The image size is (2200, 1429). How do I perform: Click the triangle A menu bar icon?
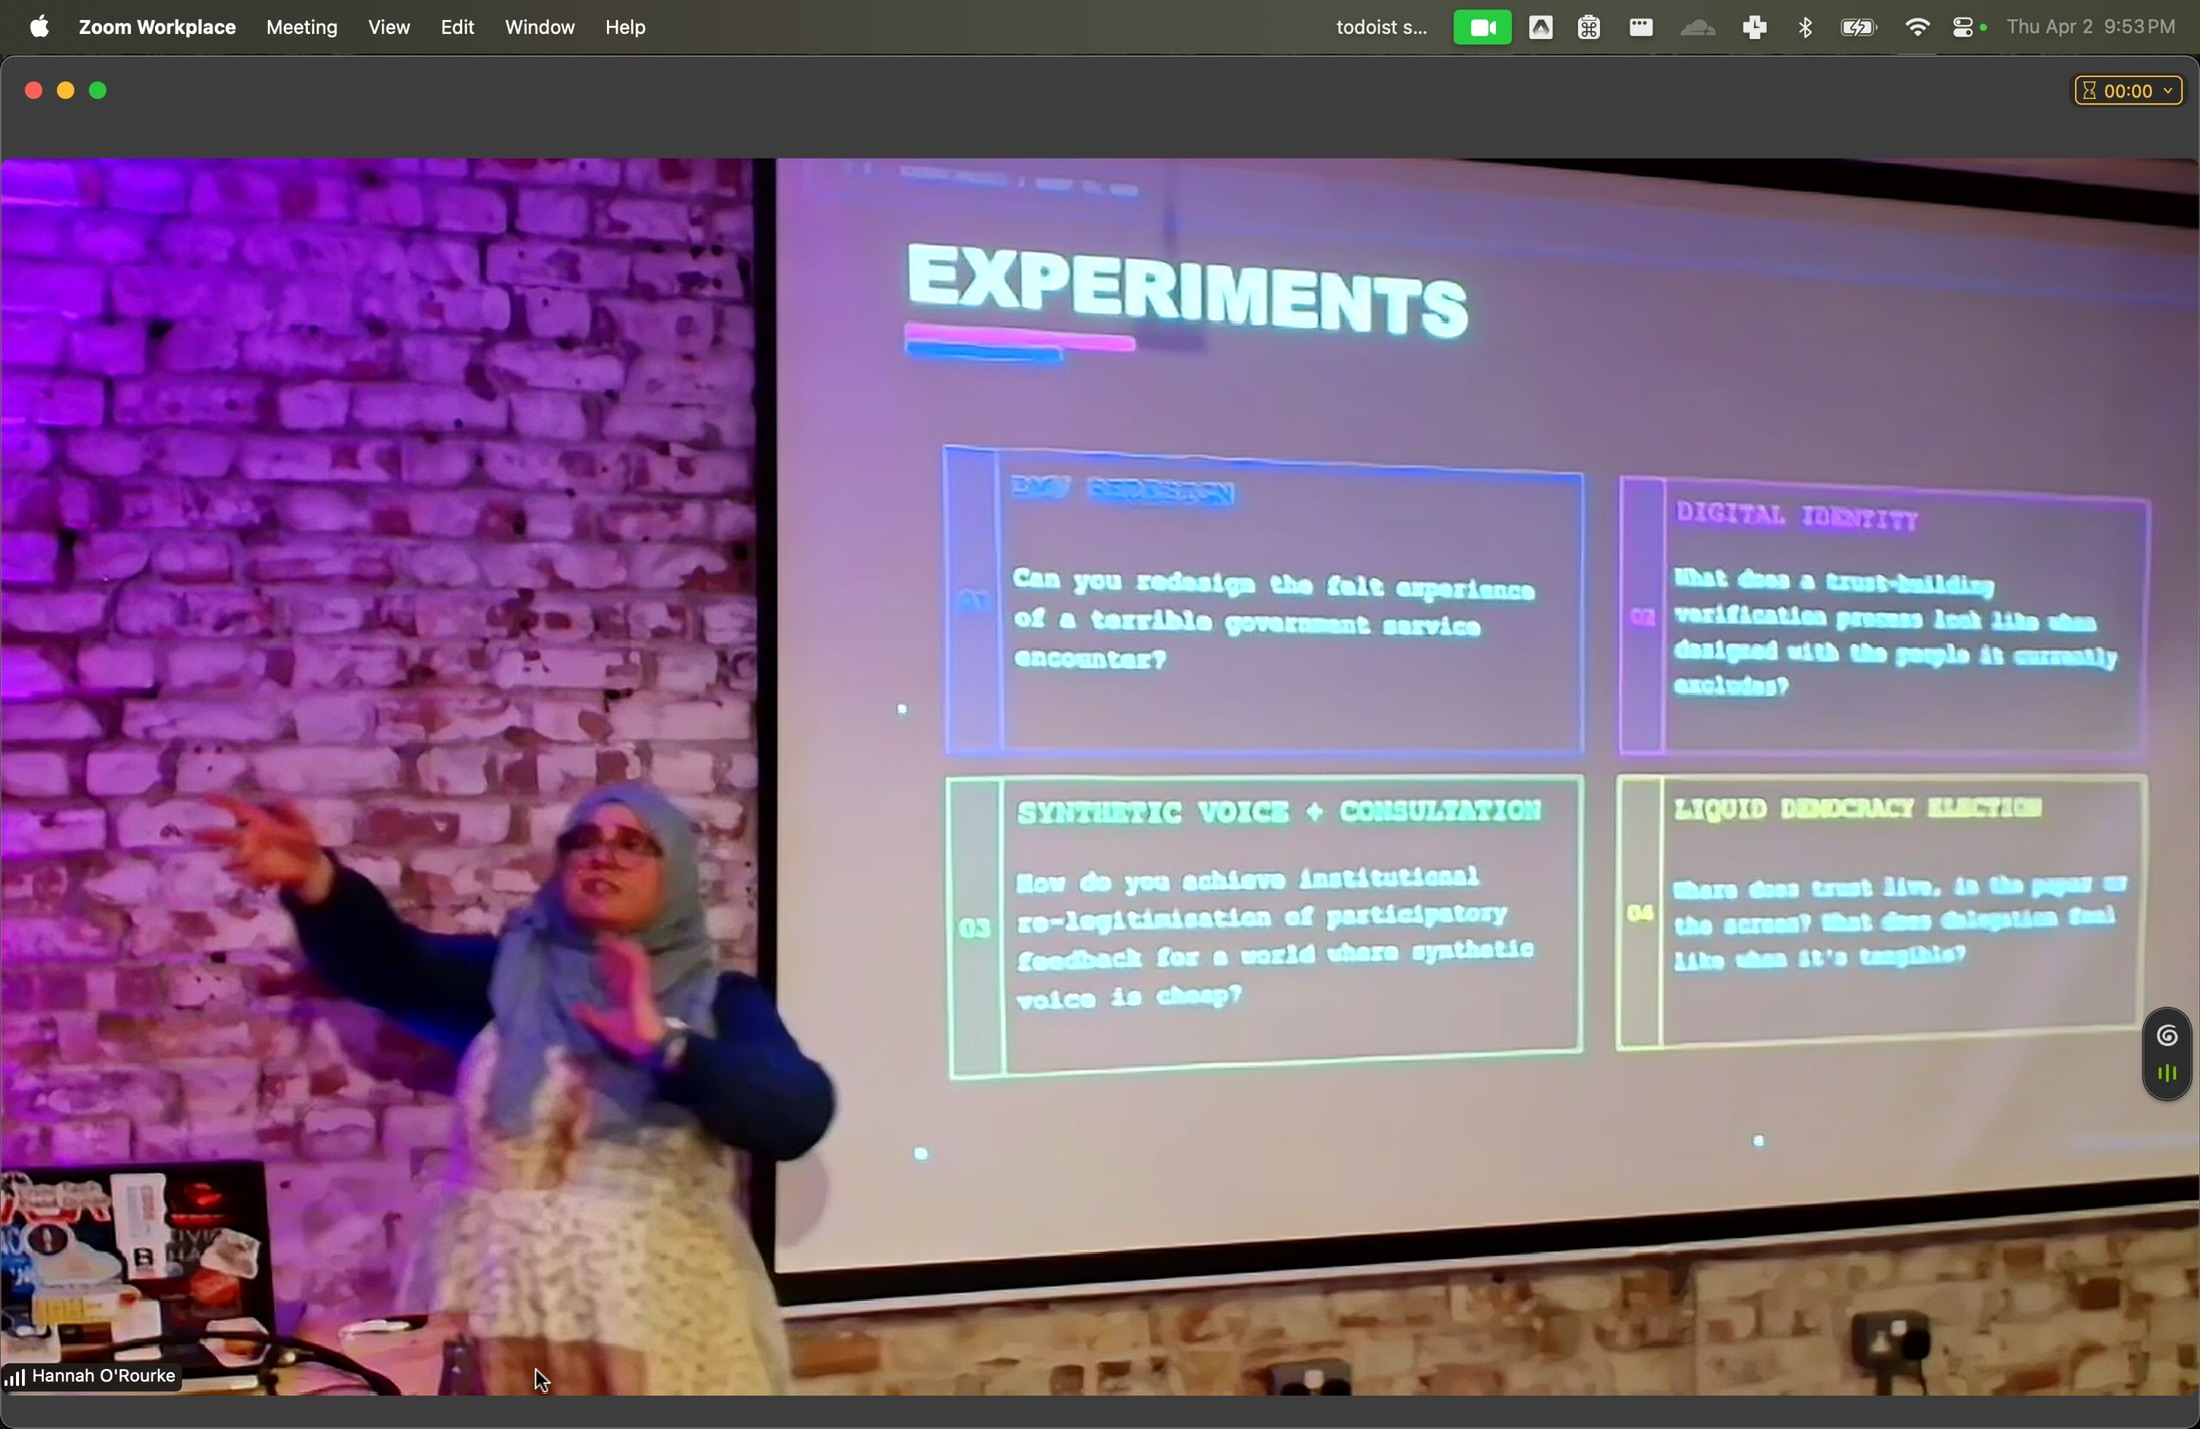[1540, 27]
